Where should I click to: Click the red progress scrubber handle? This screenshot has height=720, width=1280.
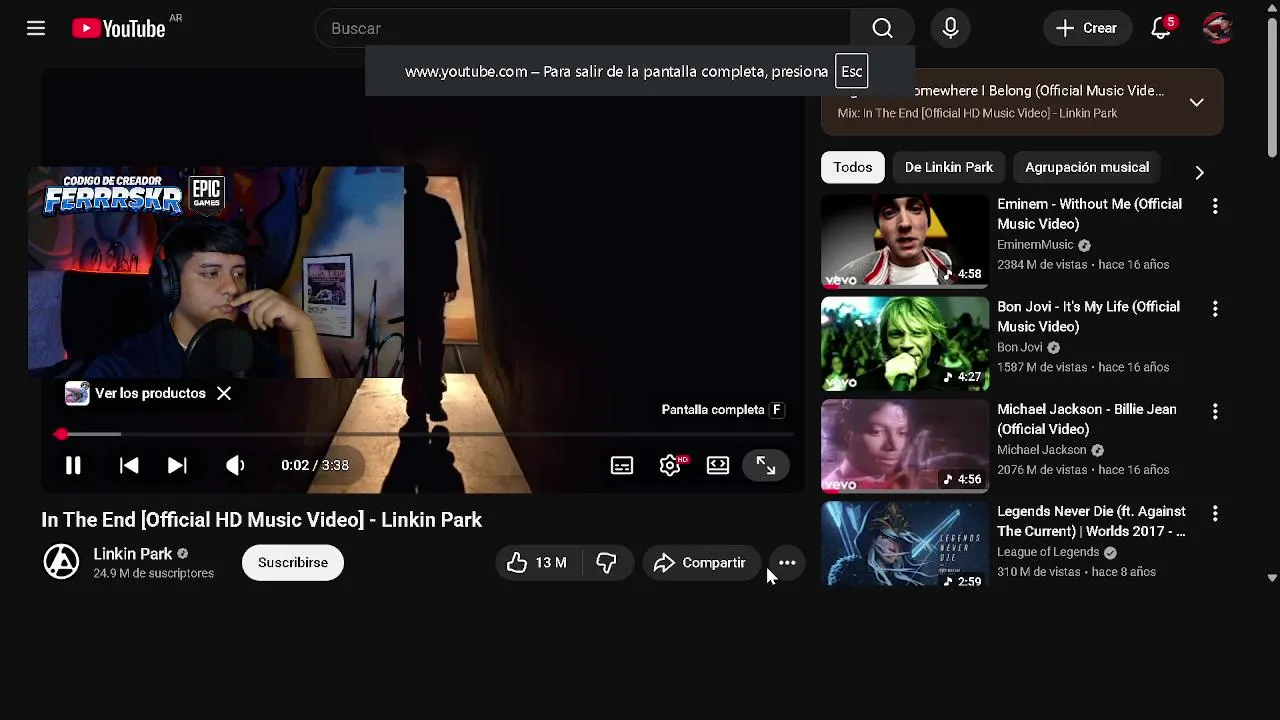coord(61,434)
